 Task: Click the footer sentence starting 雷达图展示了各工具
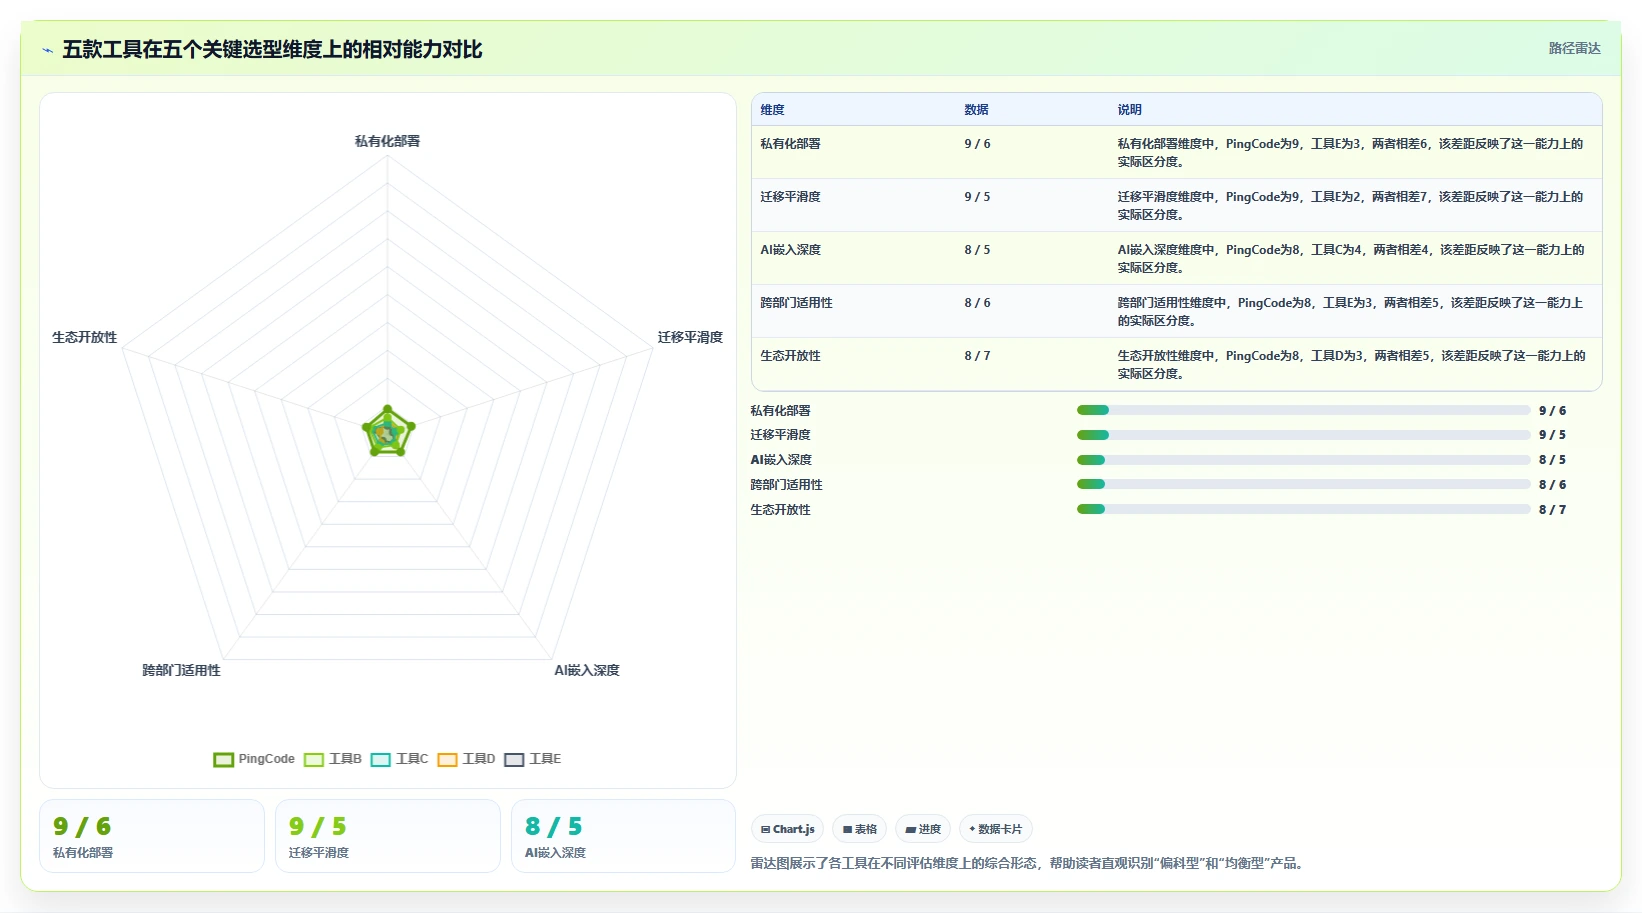click(x=1029, y=863)
